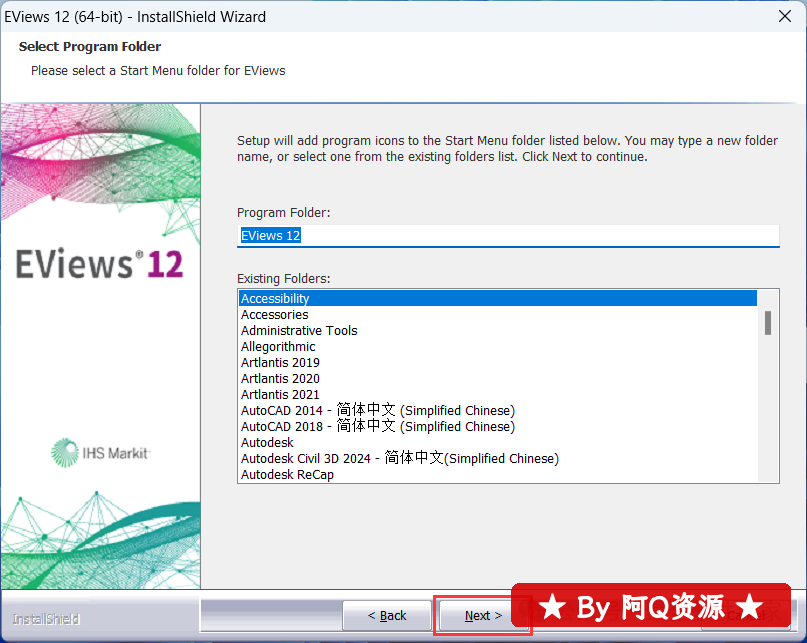Pick the Autodesk ReCap folder
The height and width of the screenshot is (643, 807).
[287, 474]
